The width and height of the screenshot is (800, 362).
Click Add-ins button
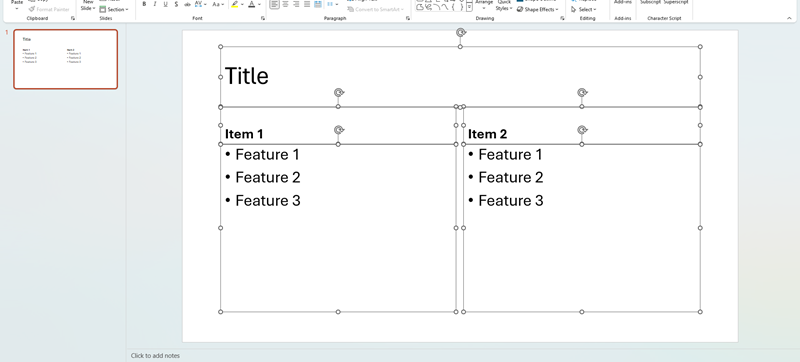pos(622,3)
